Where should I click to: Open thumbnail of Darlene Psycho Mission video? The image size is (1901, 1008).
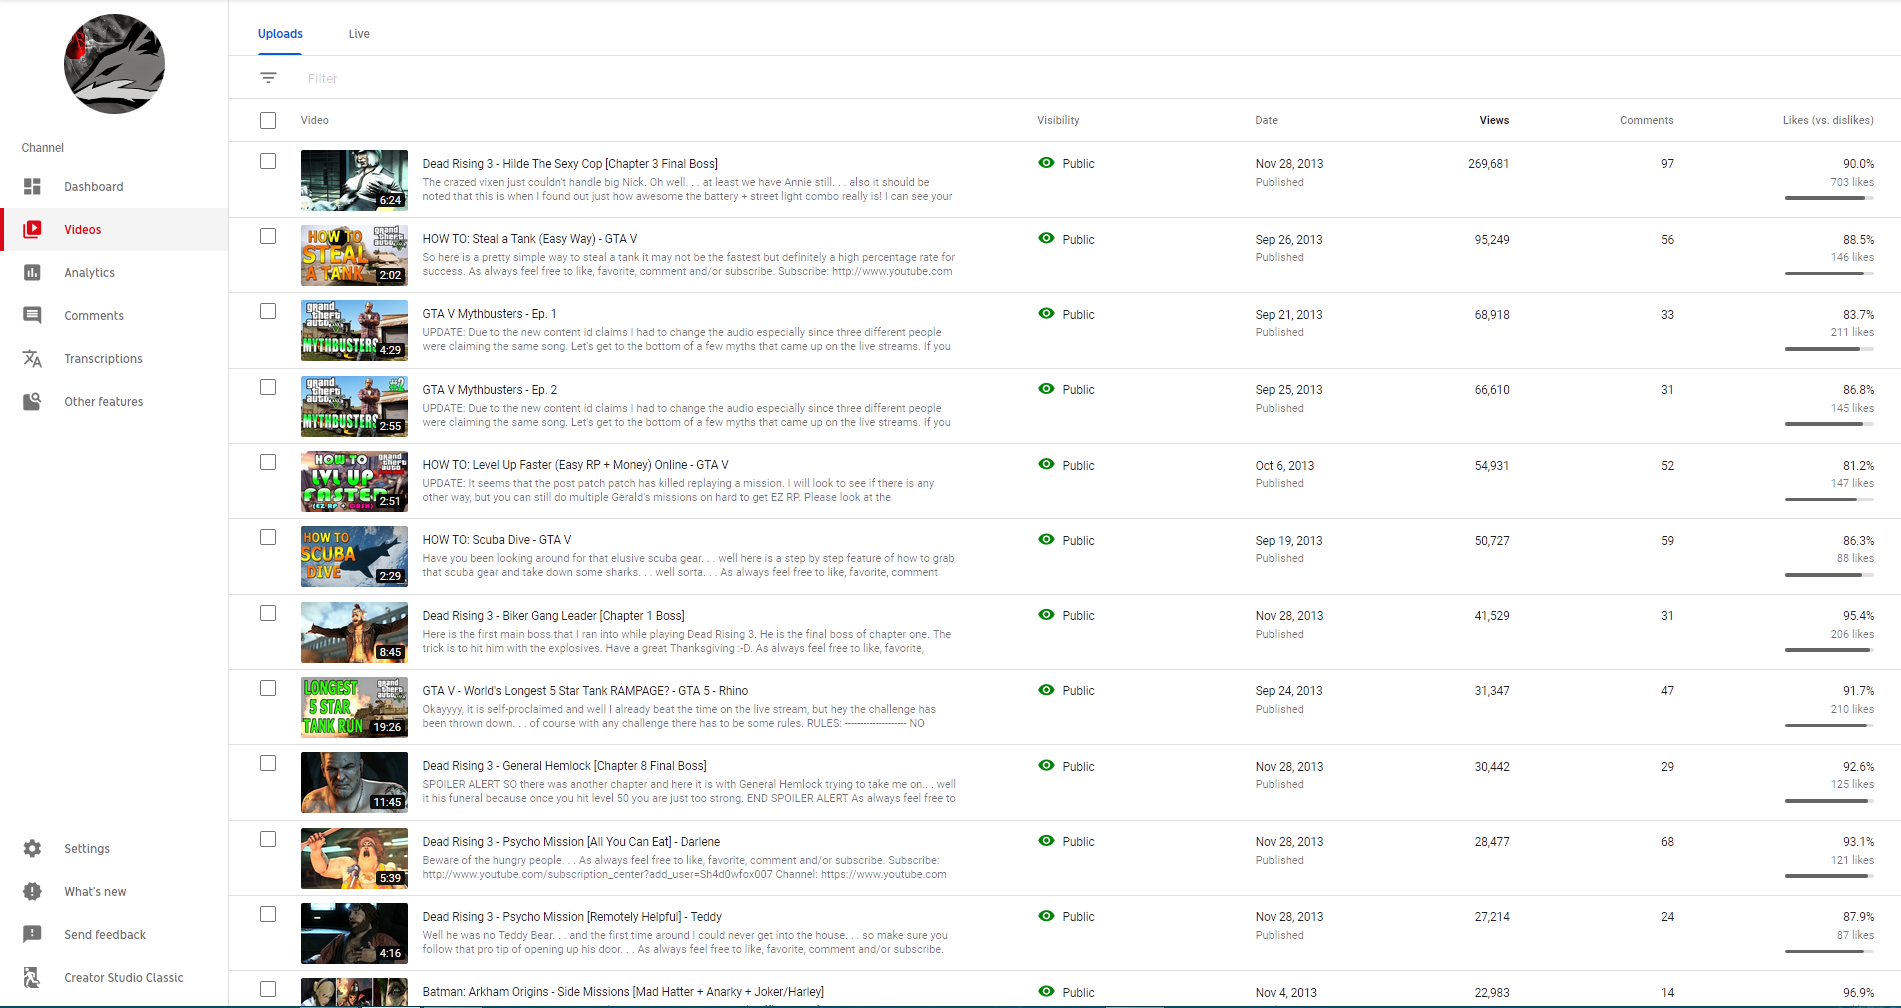click(354, 858)
